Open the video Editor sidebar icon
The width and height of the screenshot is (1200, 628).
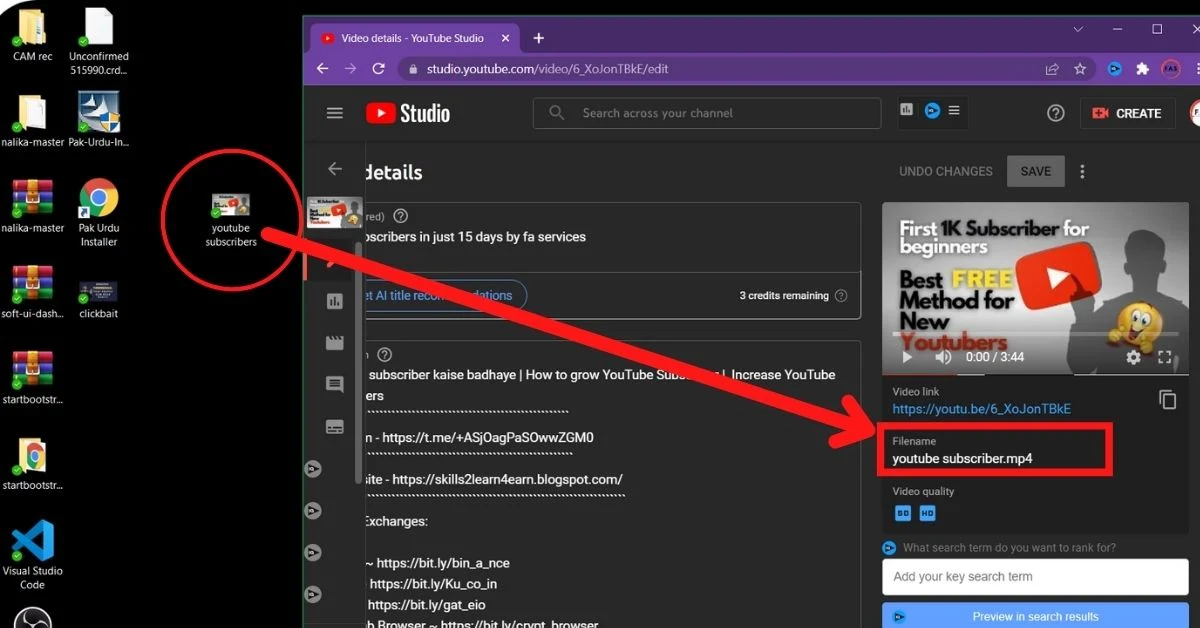(x=335, y=343)
